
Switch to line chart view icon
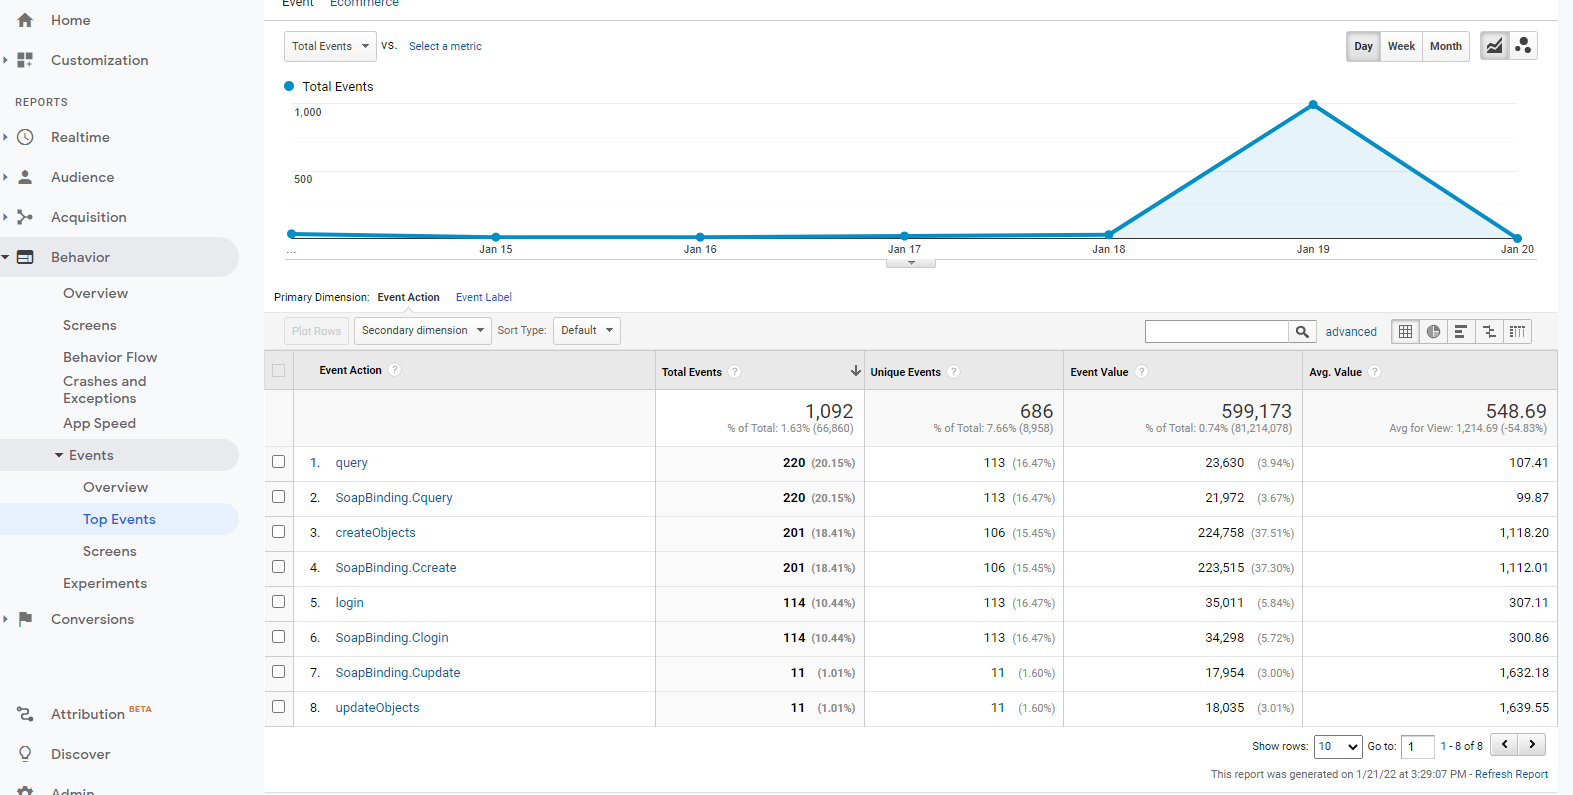(x=1494, y=46)
